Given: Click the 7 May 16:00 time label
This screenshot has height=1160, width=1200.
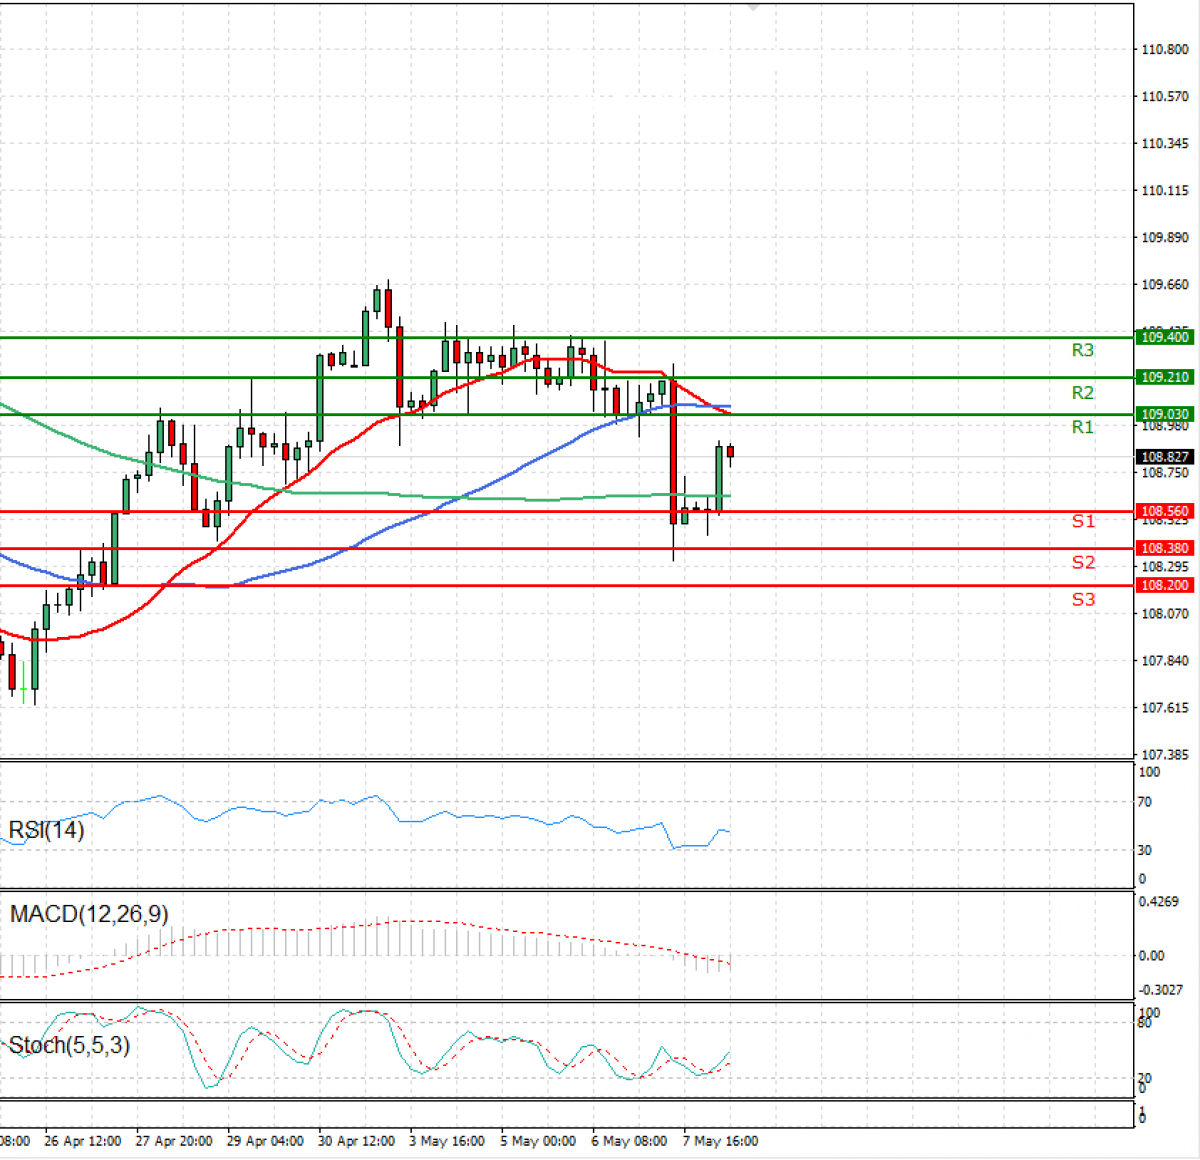Looking at the screenshot, I should tap(720, 1141).
